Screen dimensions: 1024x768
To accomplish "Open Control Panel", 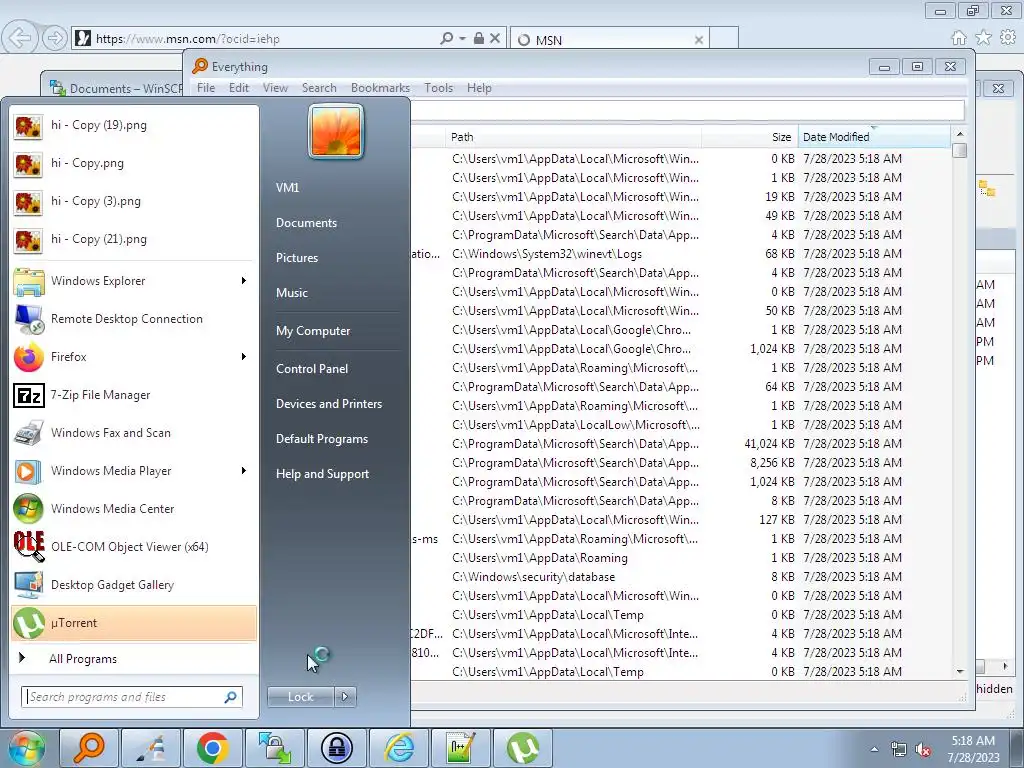I will coord(312,369).
